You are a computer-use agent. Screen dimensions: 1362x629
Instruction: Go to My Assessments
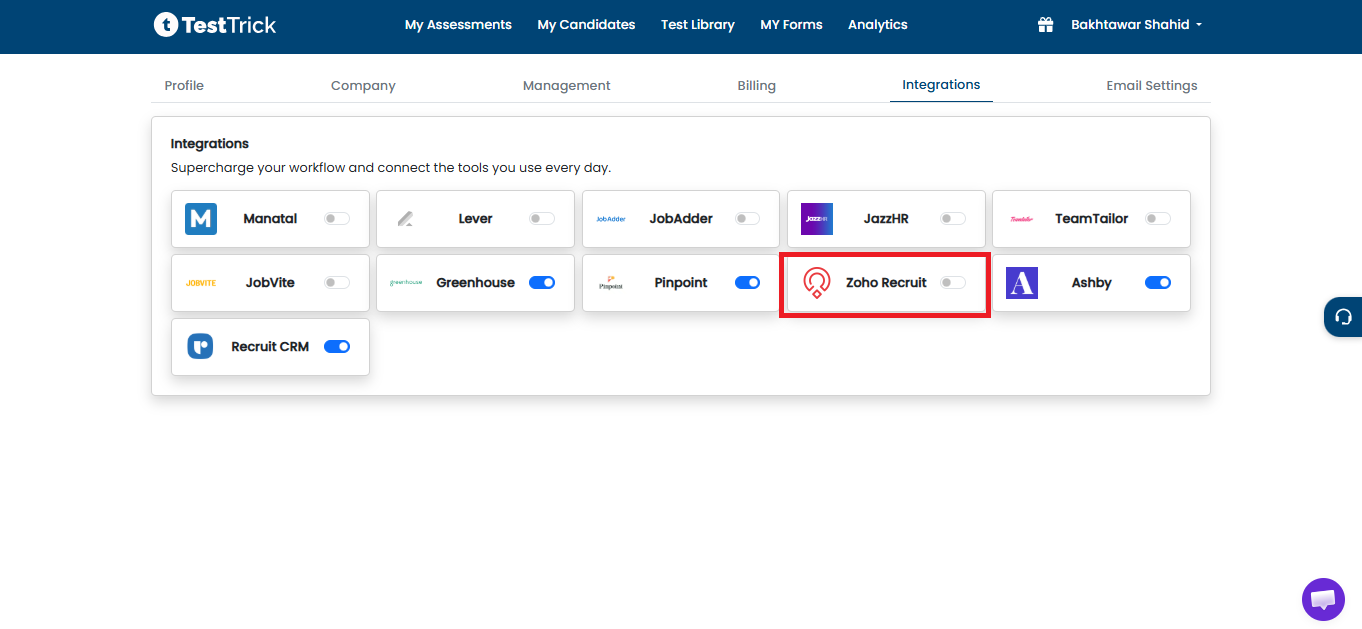pyautogui.click(x=458, y=25)
